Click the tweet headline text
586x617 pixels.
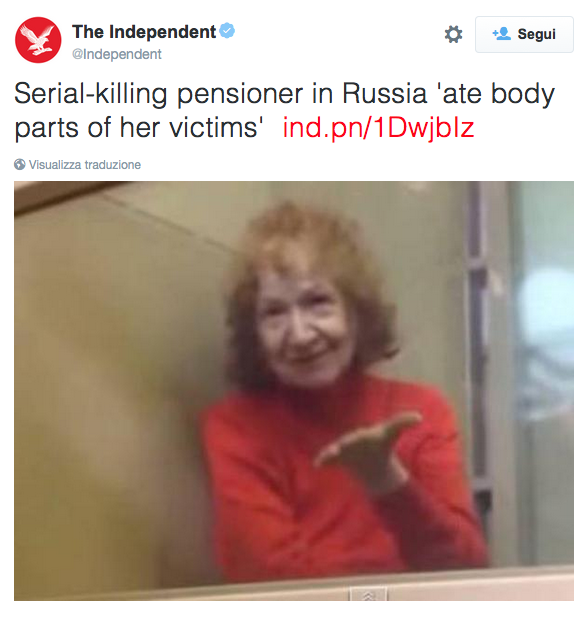coord(284,111)
